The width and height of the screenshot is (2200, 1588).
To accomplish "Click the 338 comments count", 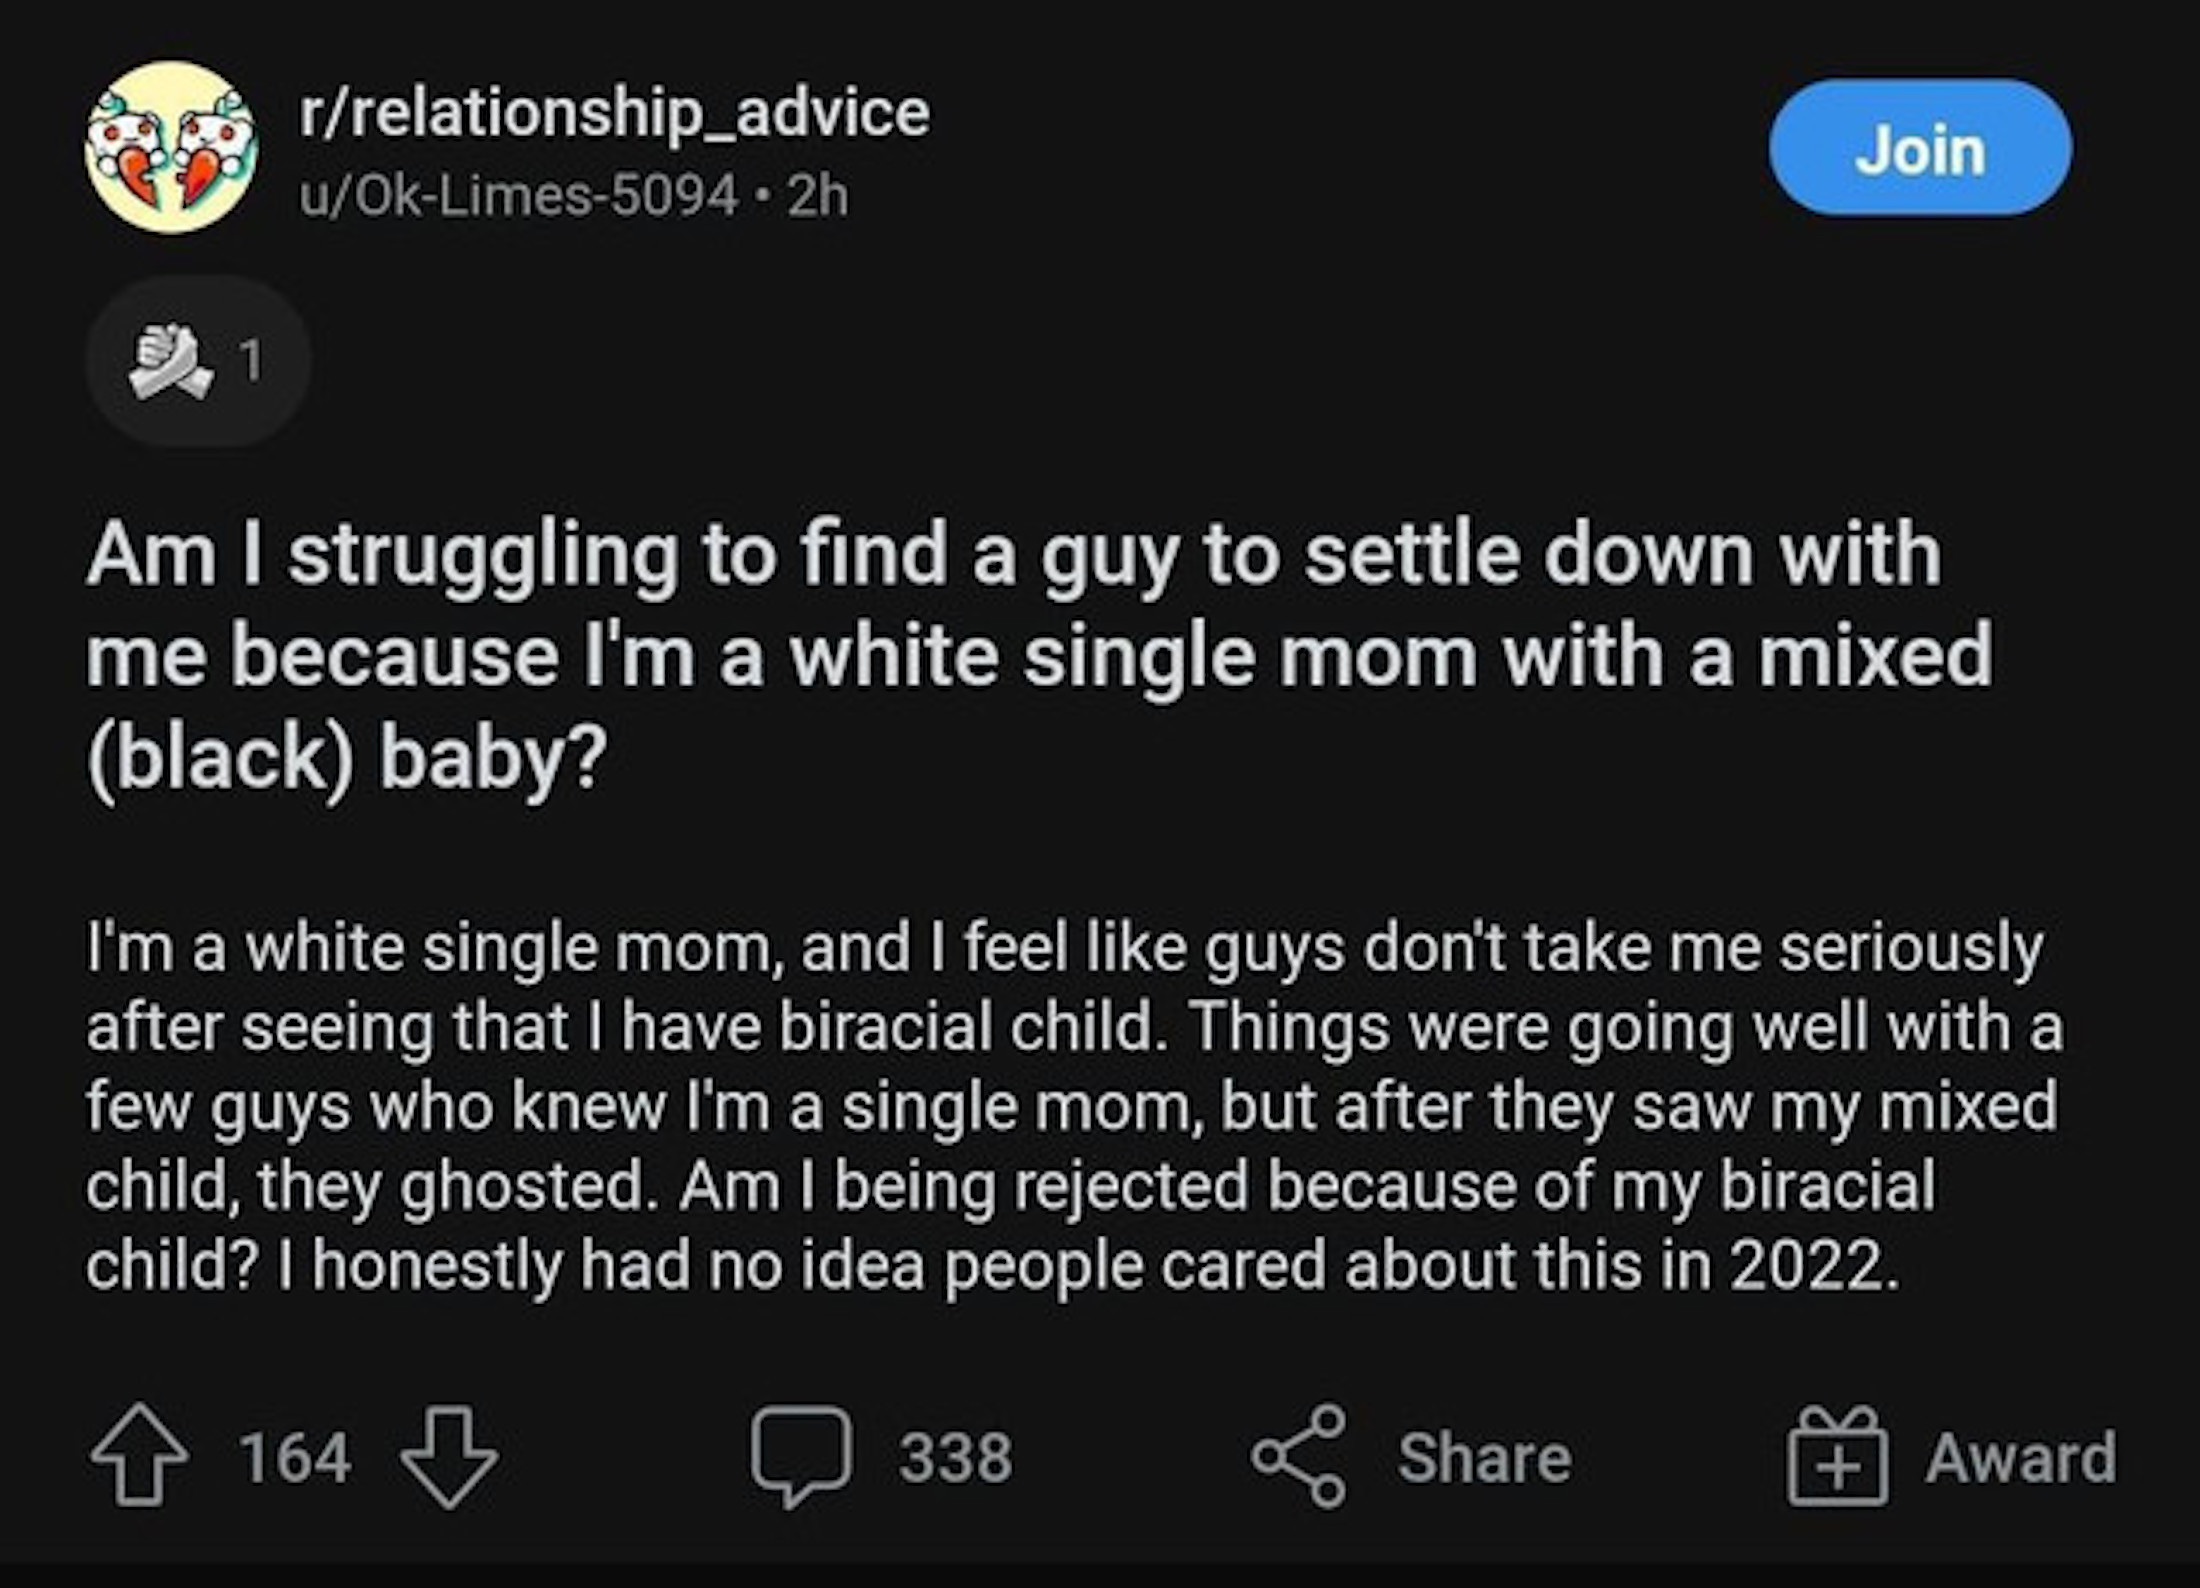I will (x=955, y=1457).
